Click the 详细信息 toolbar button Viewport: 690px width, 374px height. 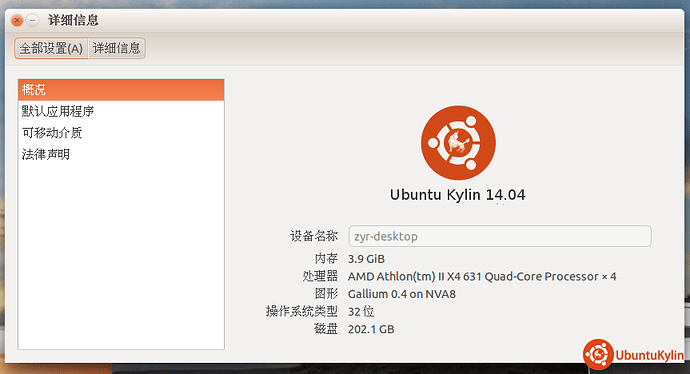pyautogui.click(x=117, y=48)
